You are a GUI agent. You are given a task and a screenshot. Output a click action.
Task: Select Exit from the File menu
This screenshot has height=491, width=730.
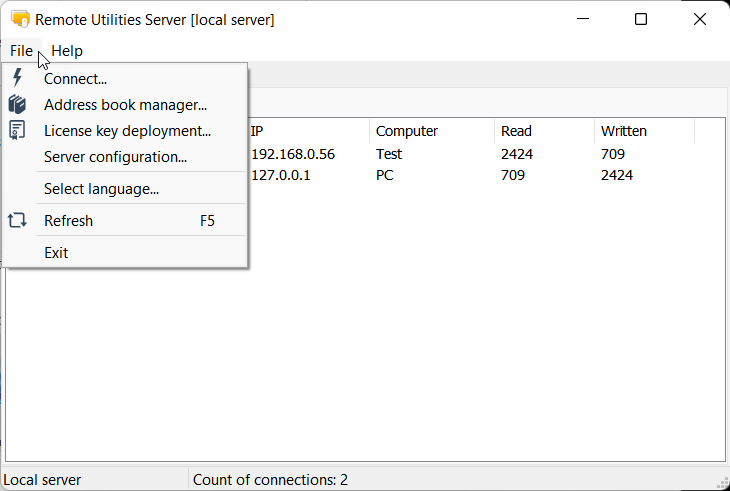(56, 253)
